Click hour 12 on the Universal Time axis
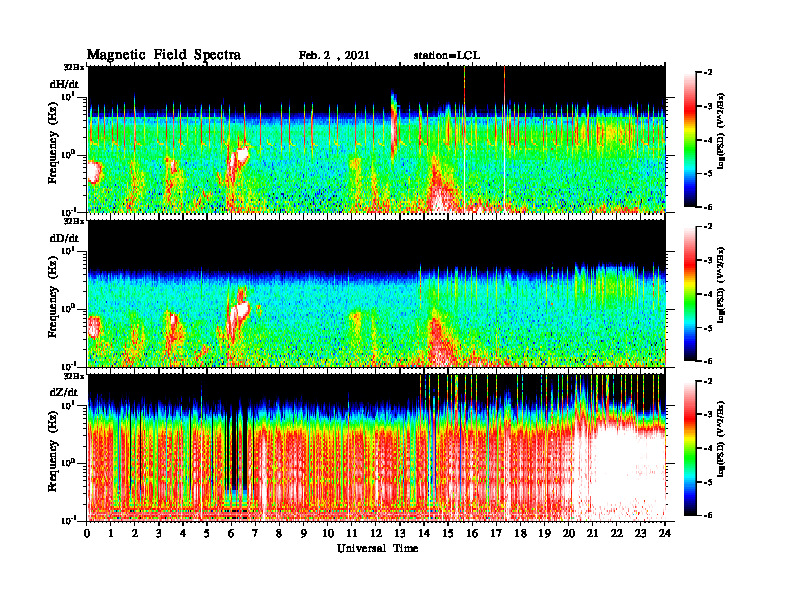This screenshot has height=612, width=792. [376, 533]
